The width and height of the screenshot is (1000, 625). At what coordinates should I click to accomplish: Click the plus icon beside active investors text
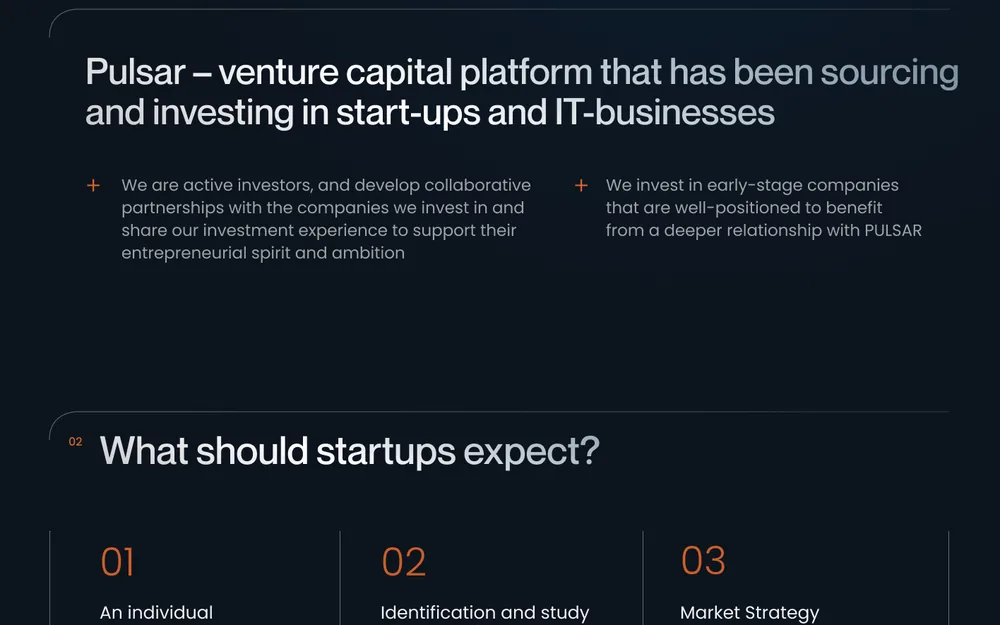(x=93, y=186)
